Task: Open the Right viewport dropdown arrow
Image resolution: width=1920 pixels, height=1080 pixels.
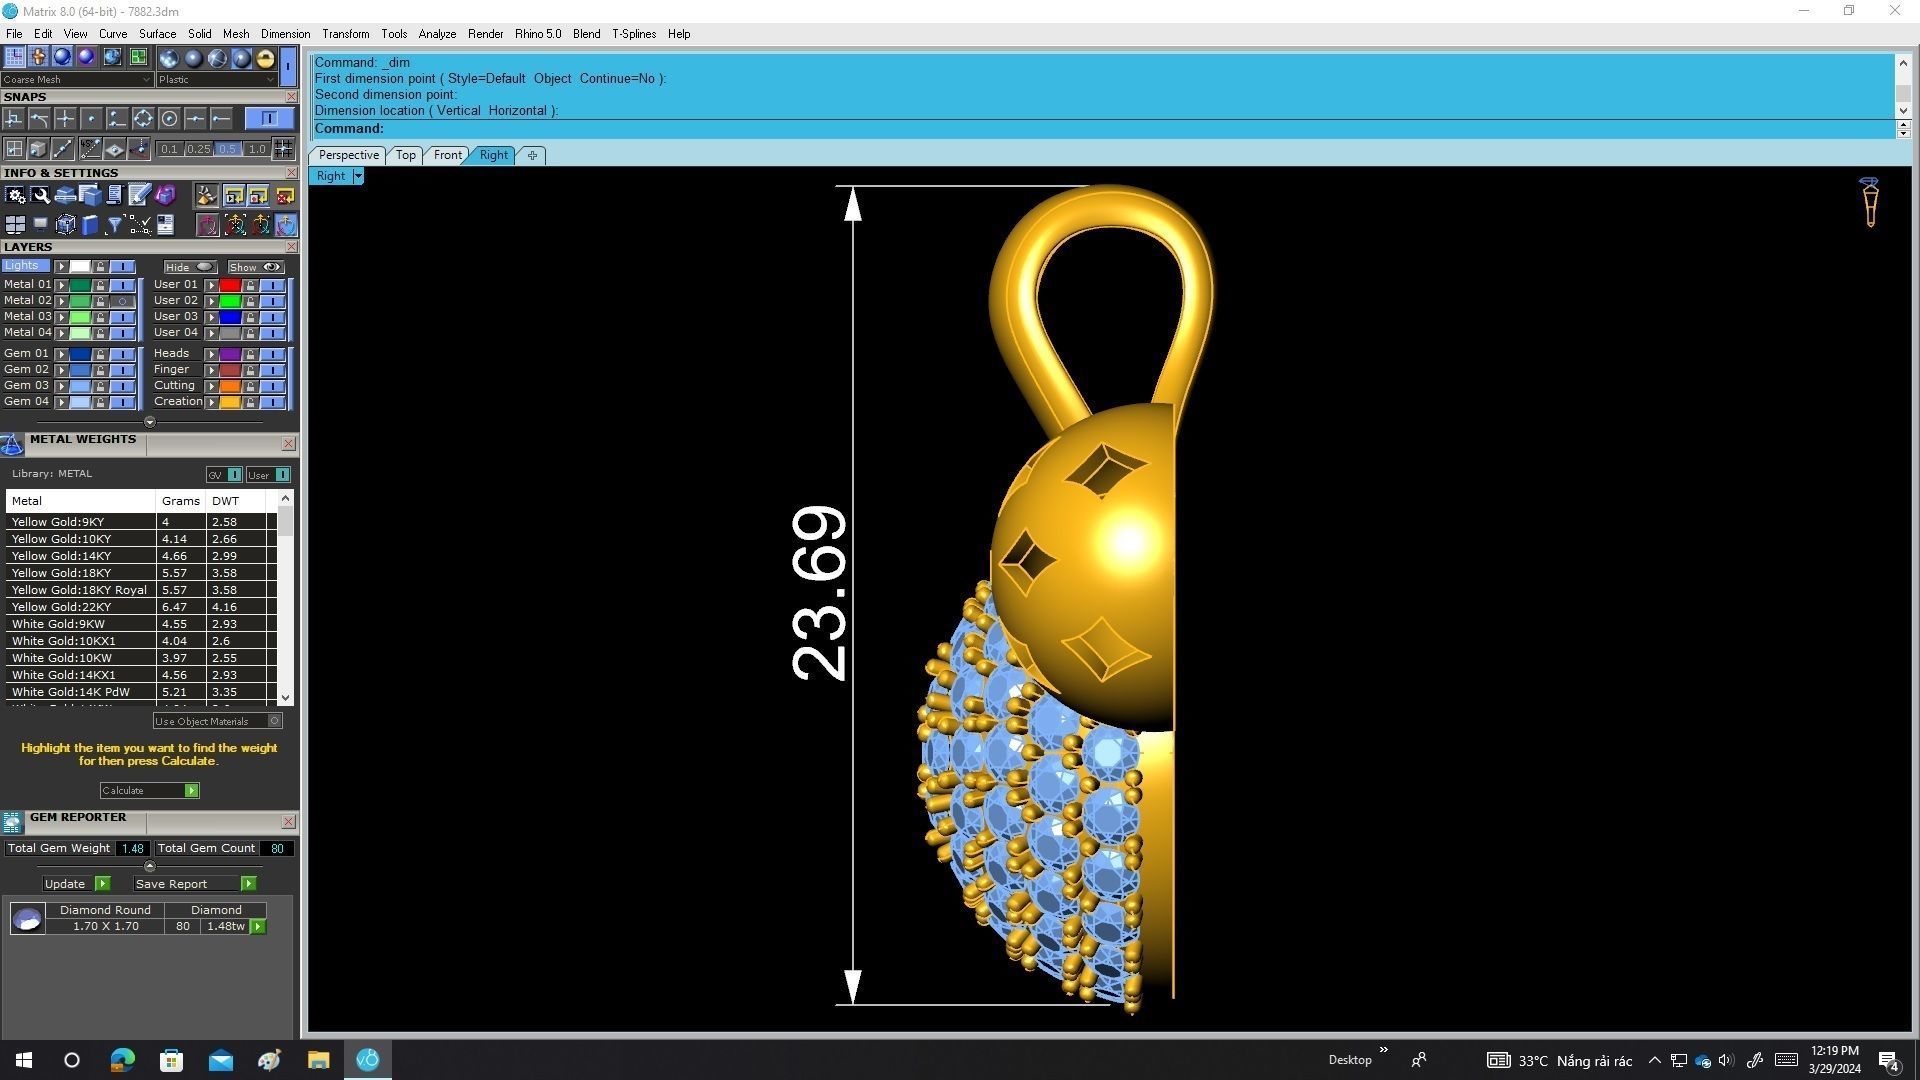Action: point(358,176)
